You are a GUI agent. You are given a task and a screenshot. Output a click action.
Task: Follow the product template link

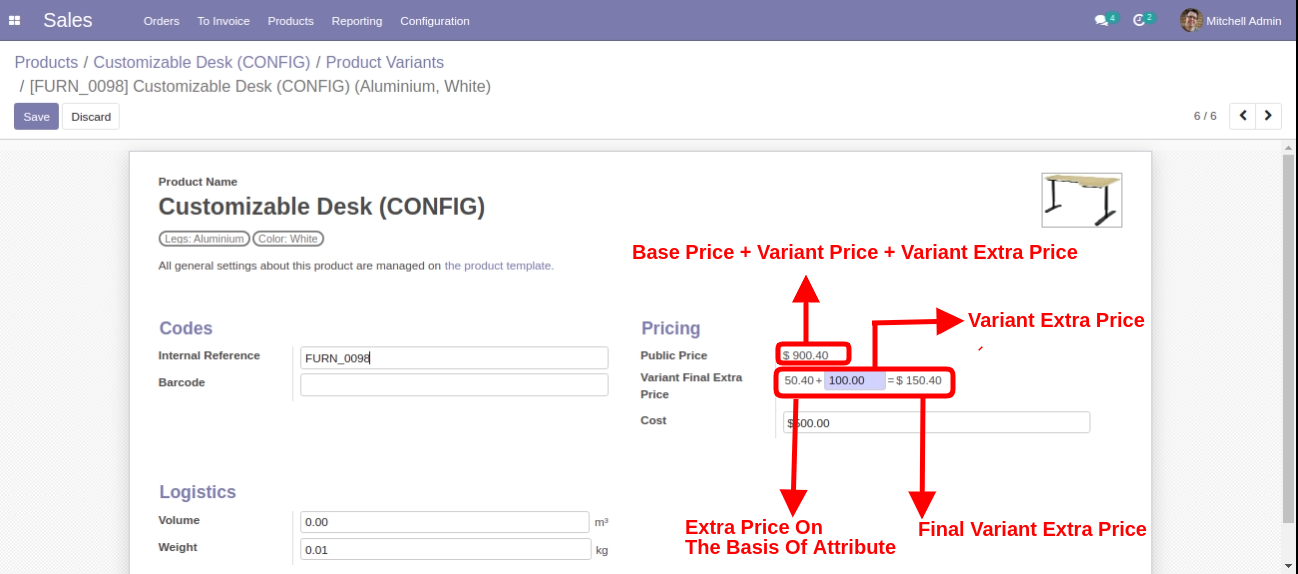tap(498, 266)
